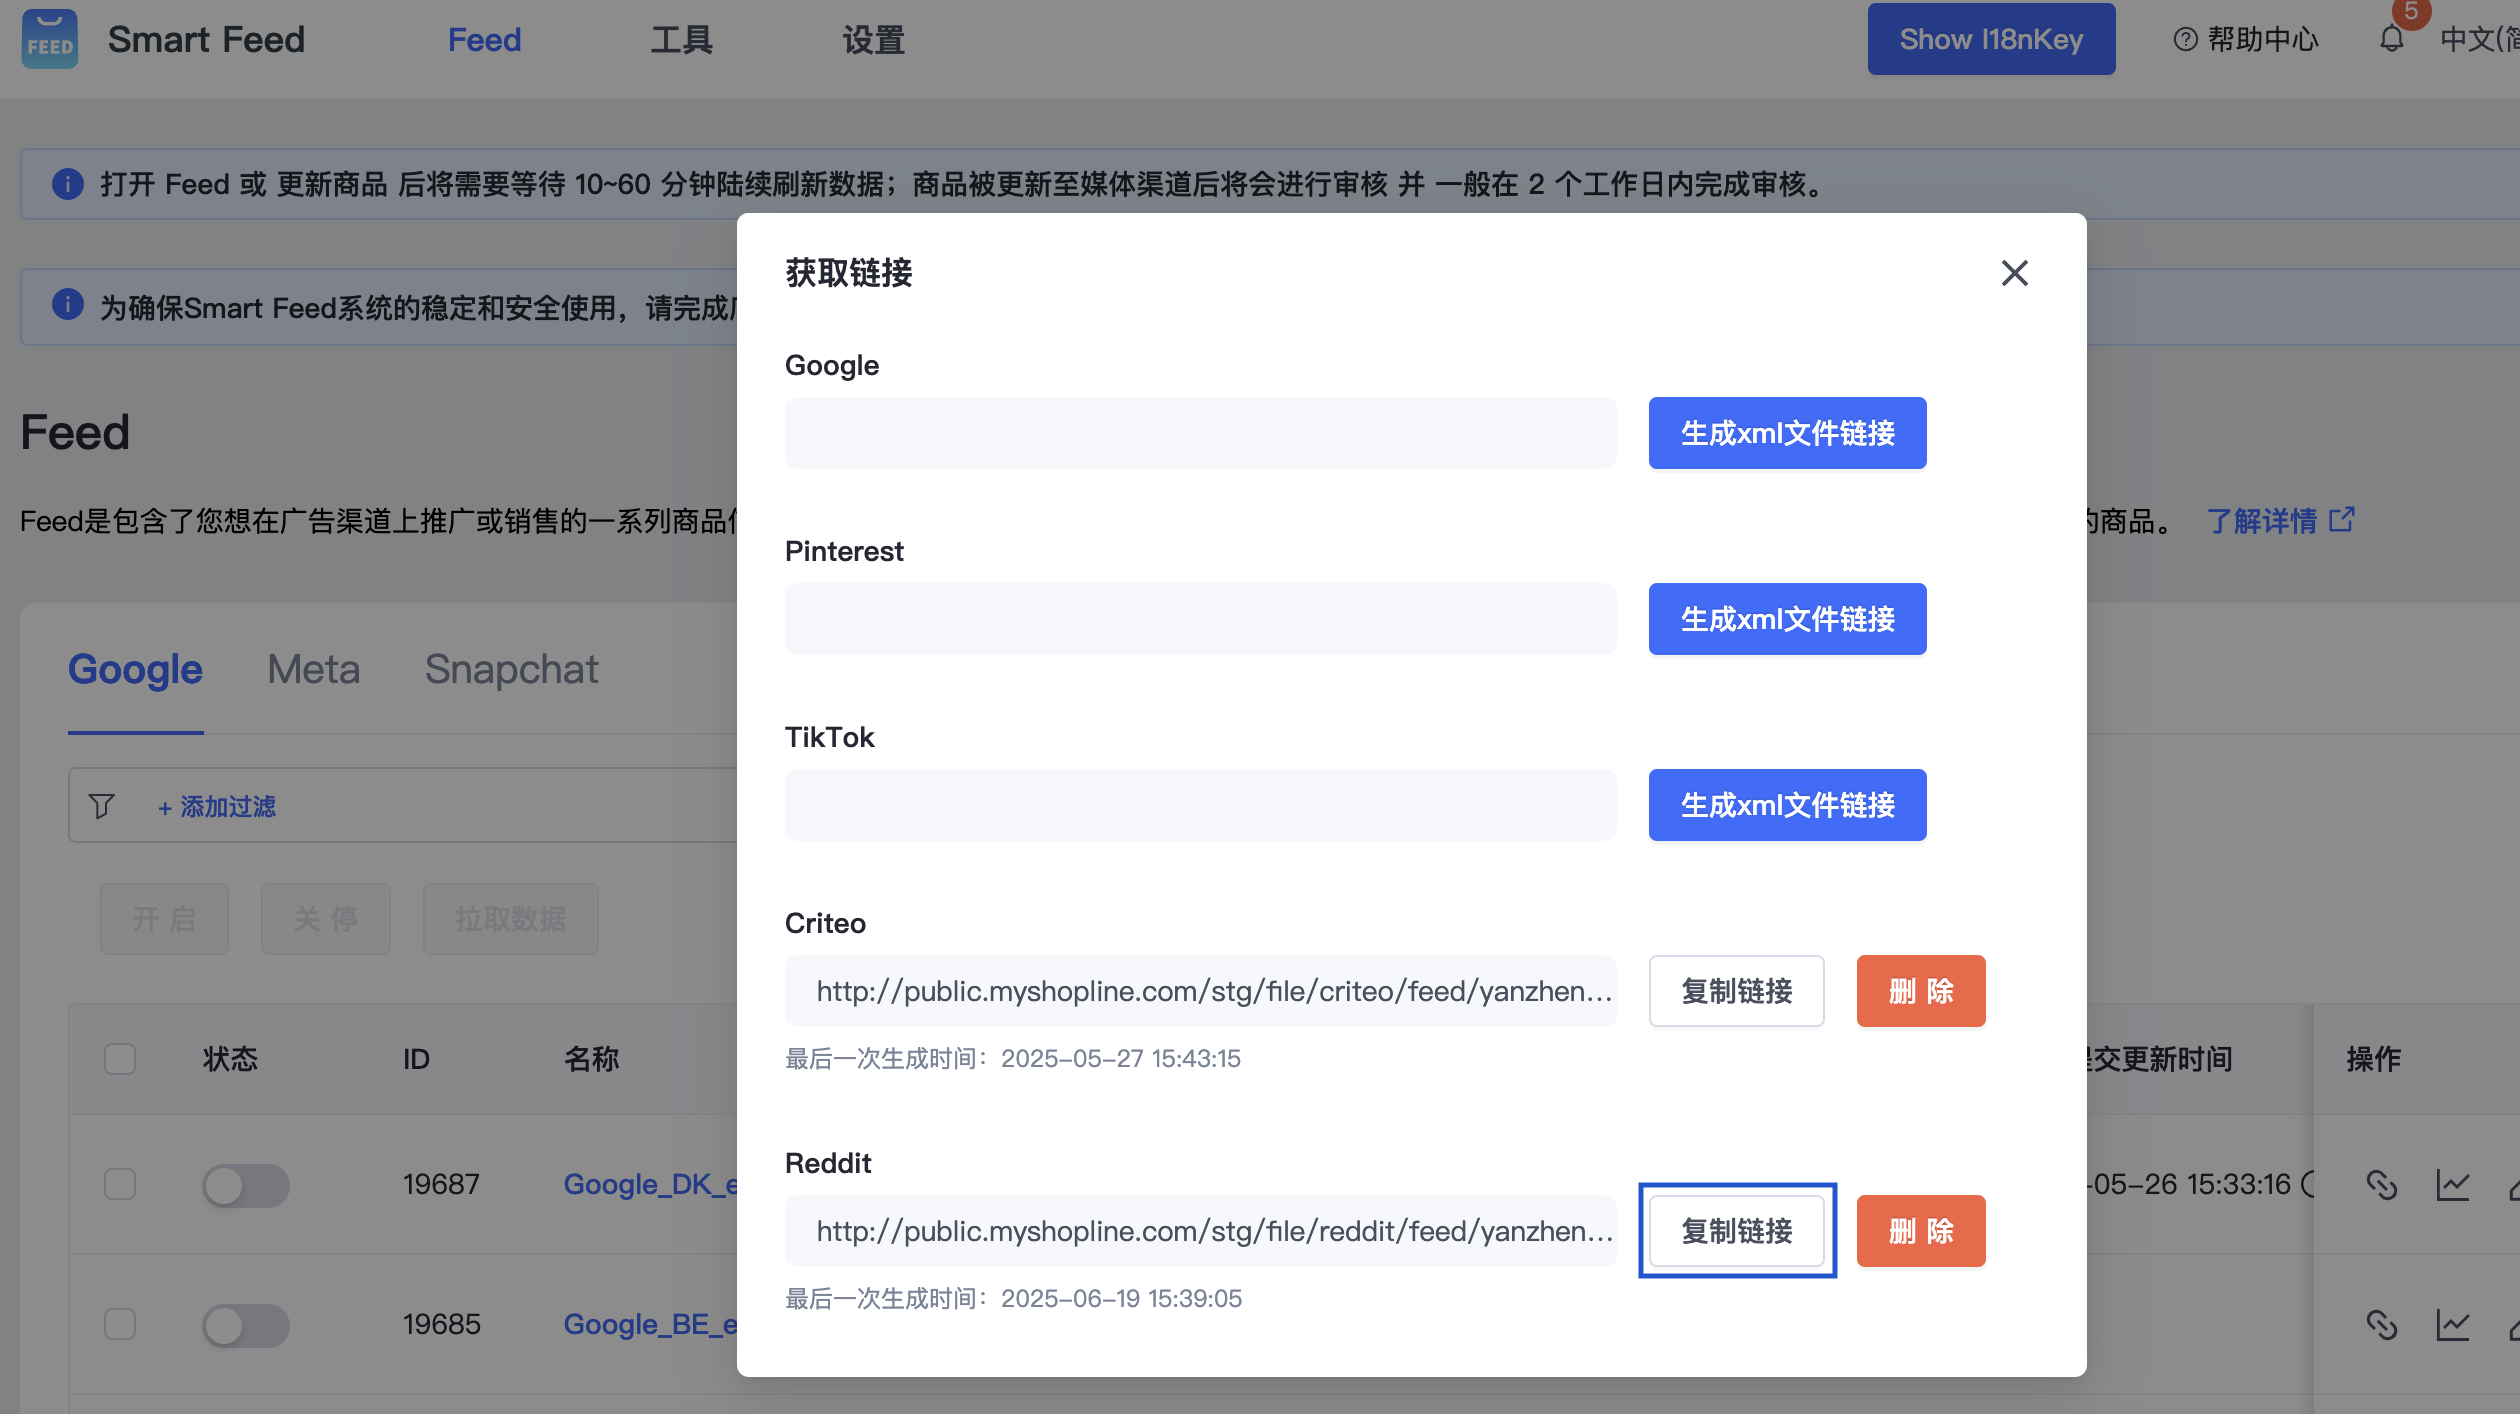
Task: Click the filter funnel icon
Action: tap(101, 806)
